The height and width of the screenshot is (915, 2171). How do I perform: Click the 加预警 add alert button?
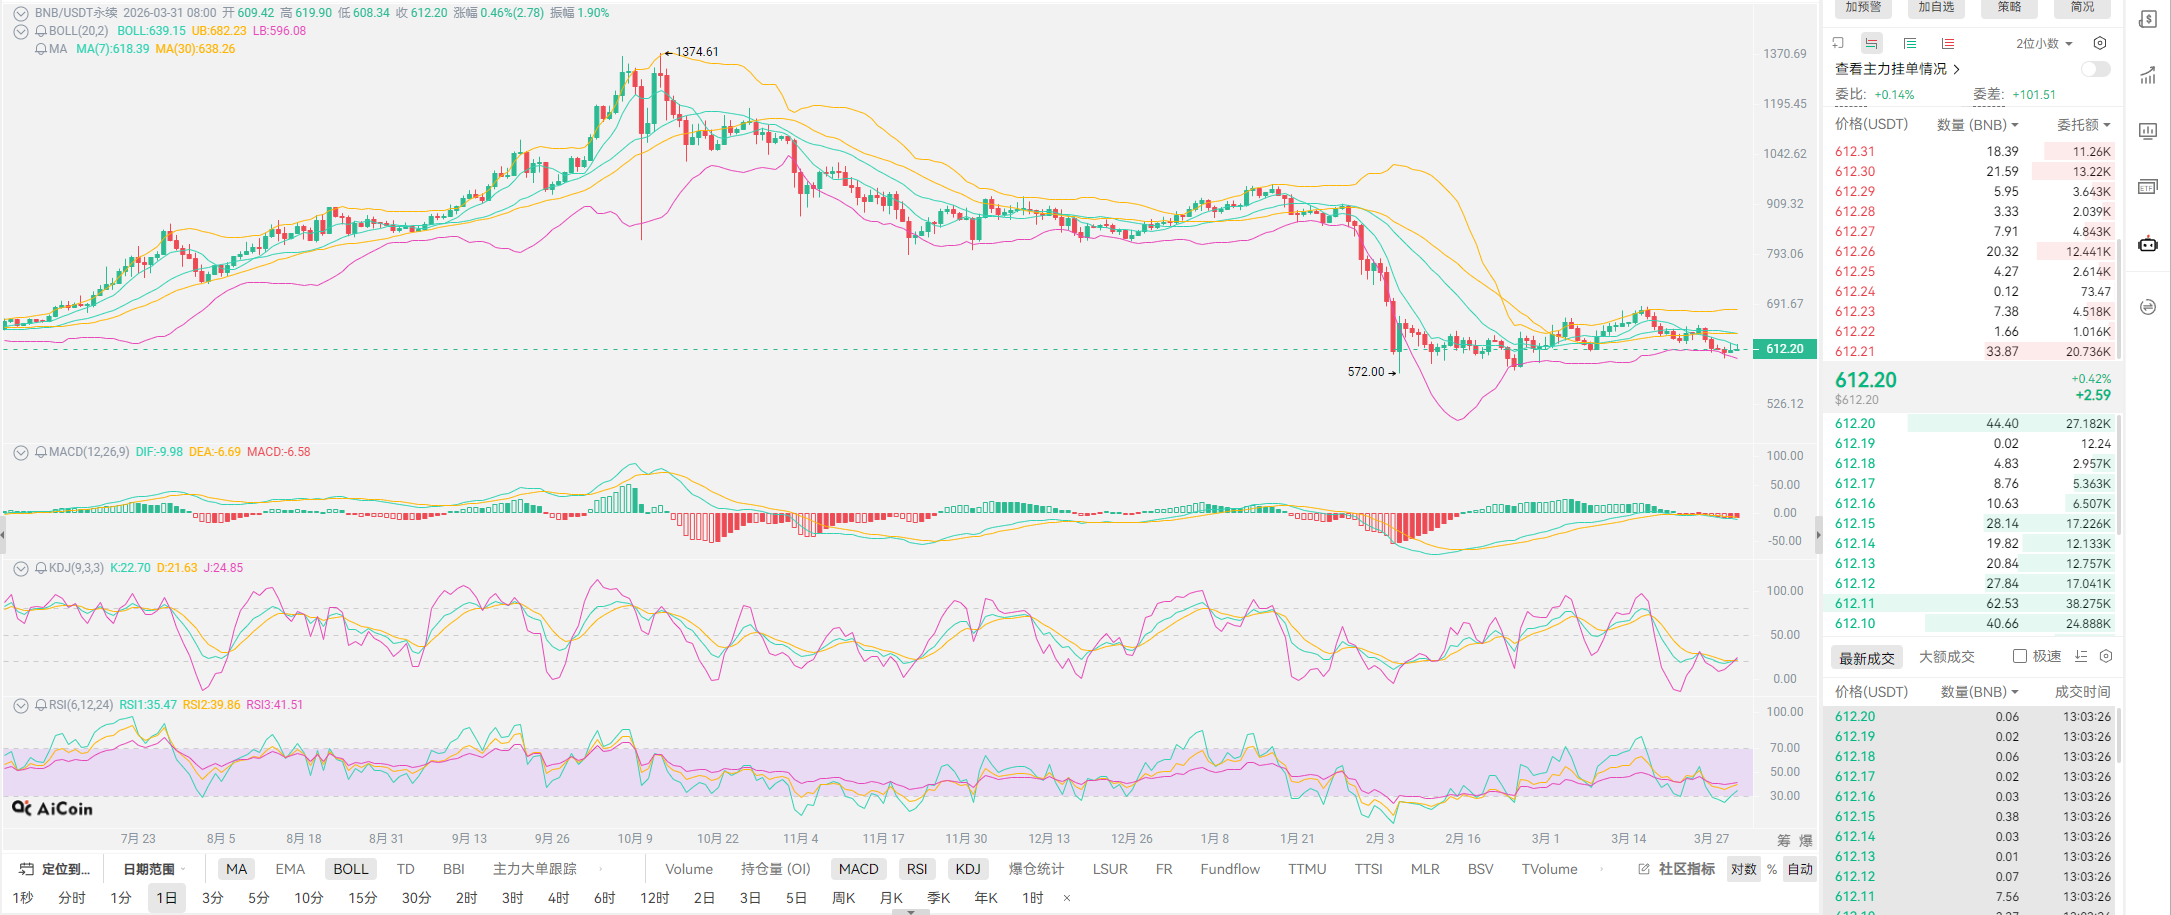[1863, 7]
